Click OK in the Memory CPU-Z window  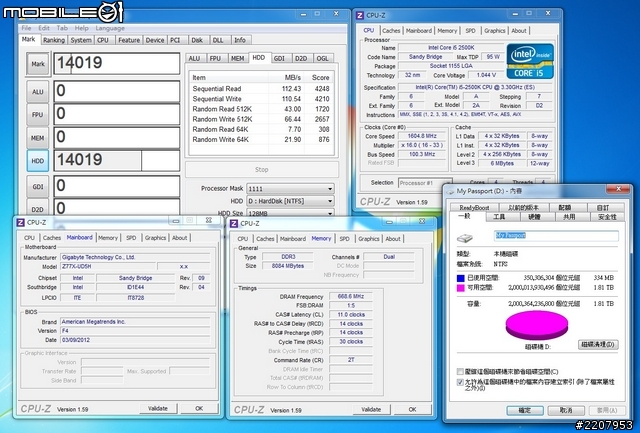[x=412, y=409]
